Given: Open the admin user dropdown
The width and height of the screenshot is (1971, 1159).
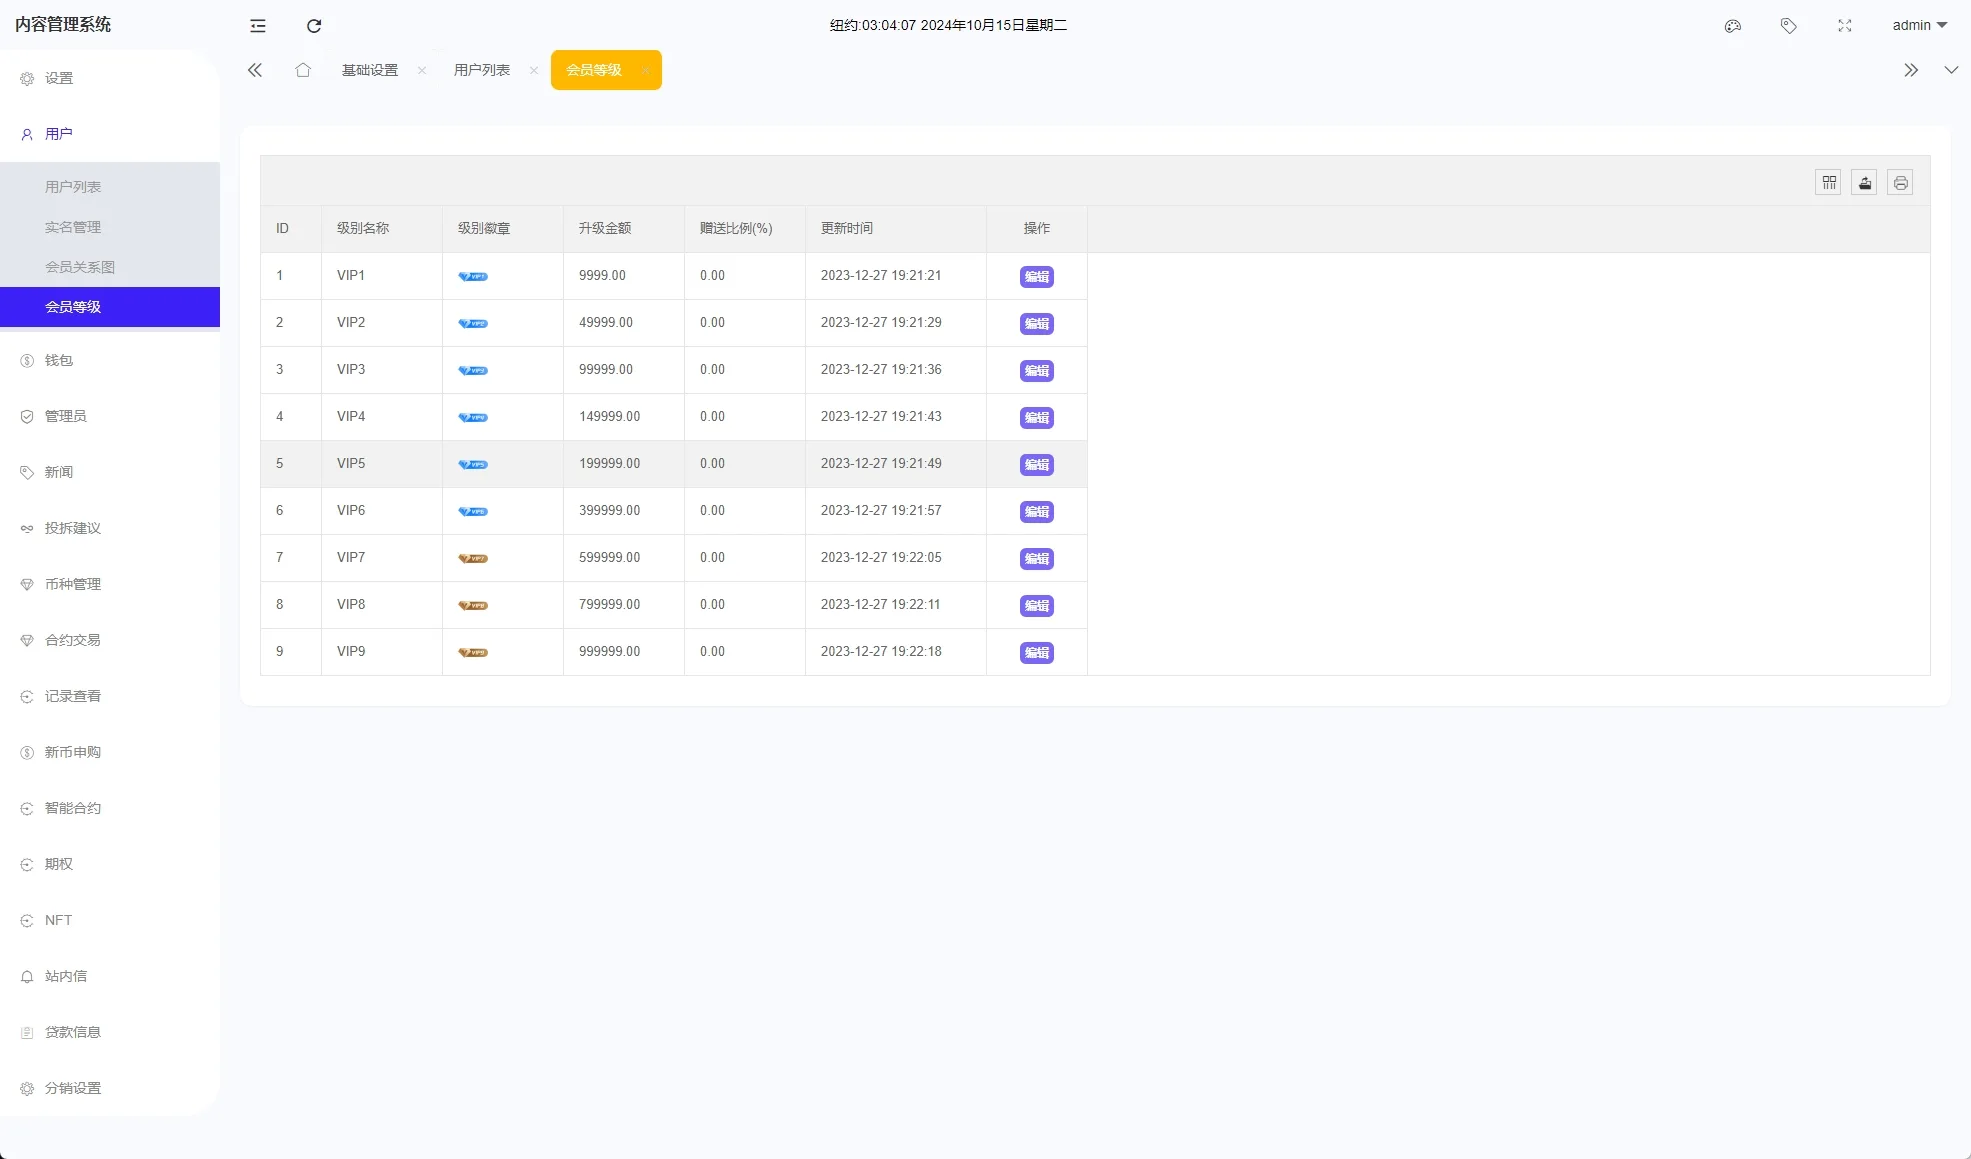Looking at the screenshot, I should coord(1919,26).
